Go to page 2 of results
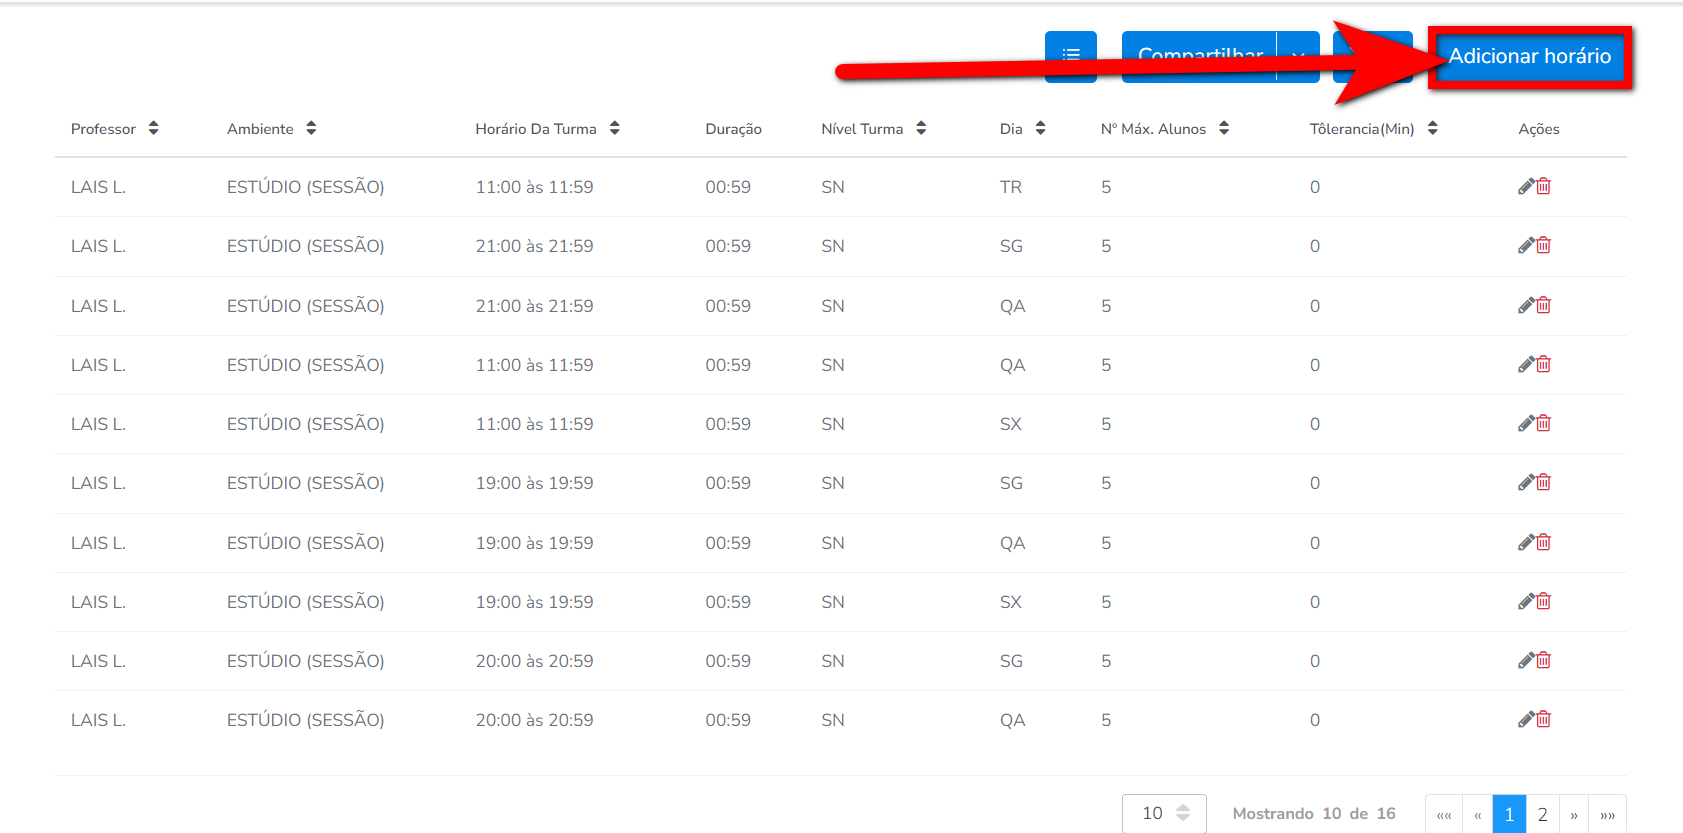Screen dimensions: 1683x833 pyautogui.click(x=1542, y=814)
